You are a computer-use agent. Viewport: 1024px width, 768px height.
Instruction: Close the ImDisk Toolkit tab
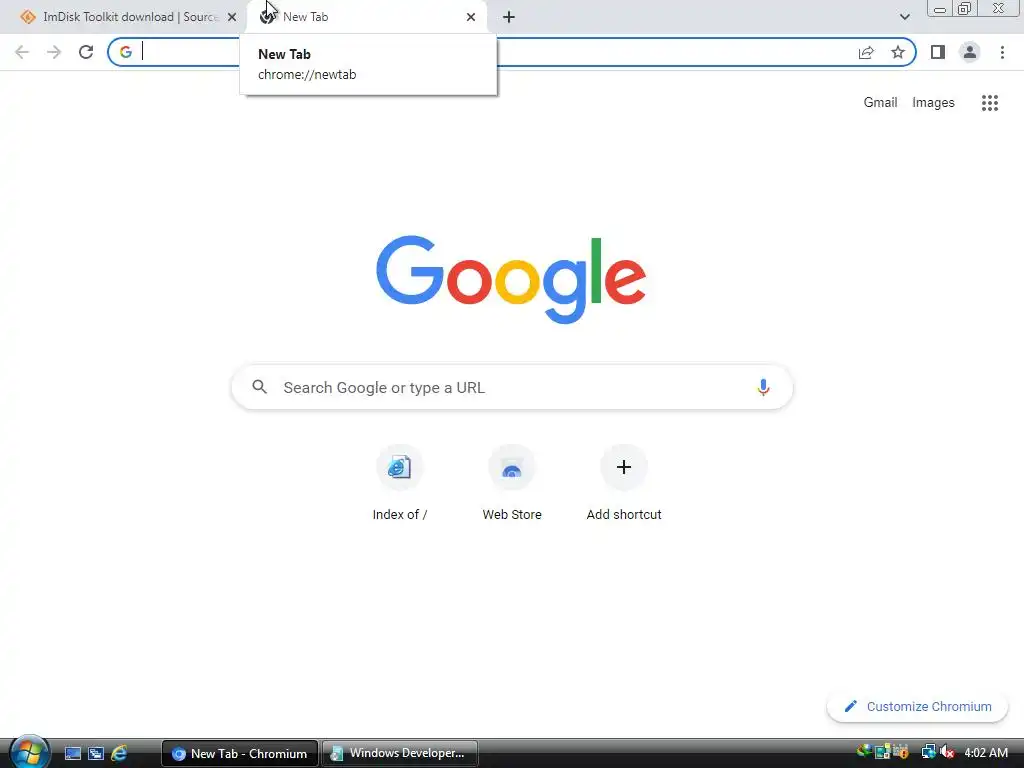pos(232,17)
